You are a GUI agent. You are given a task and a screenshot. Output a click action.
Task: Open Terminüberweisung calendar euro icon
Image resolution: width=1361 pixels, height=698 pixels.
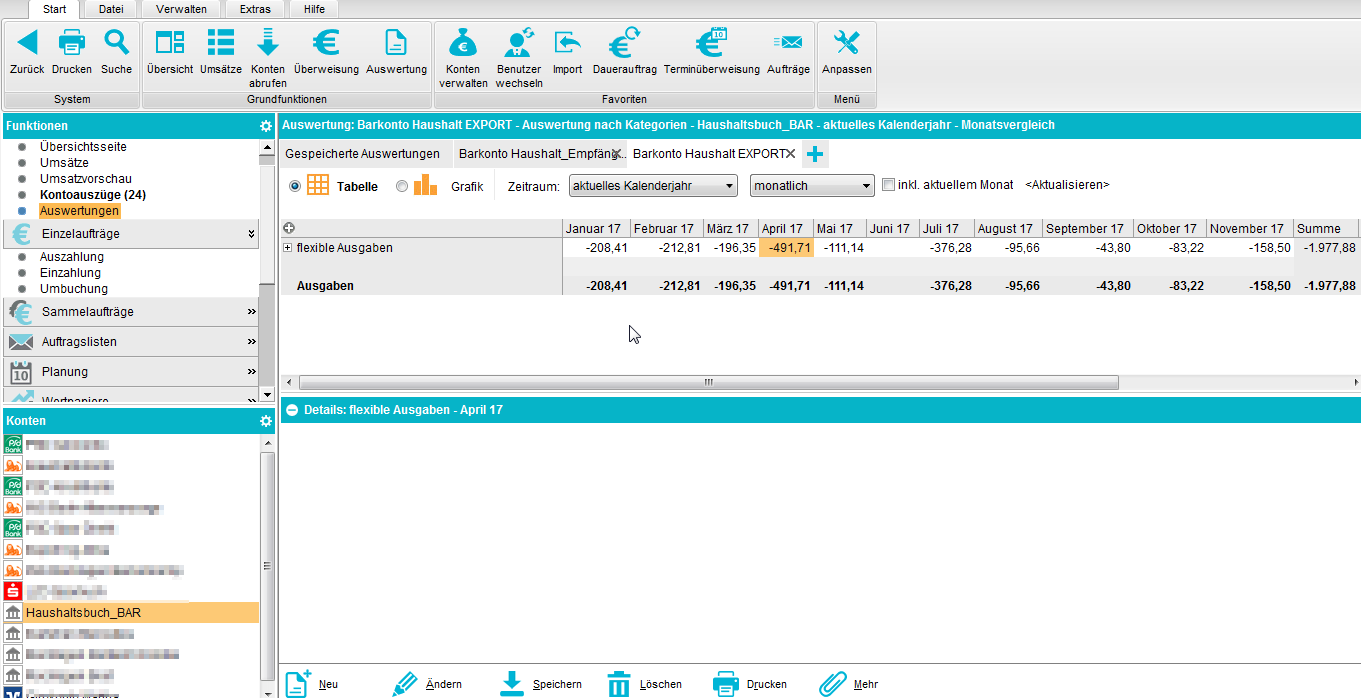point(711,42)
